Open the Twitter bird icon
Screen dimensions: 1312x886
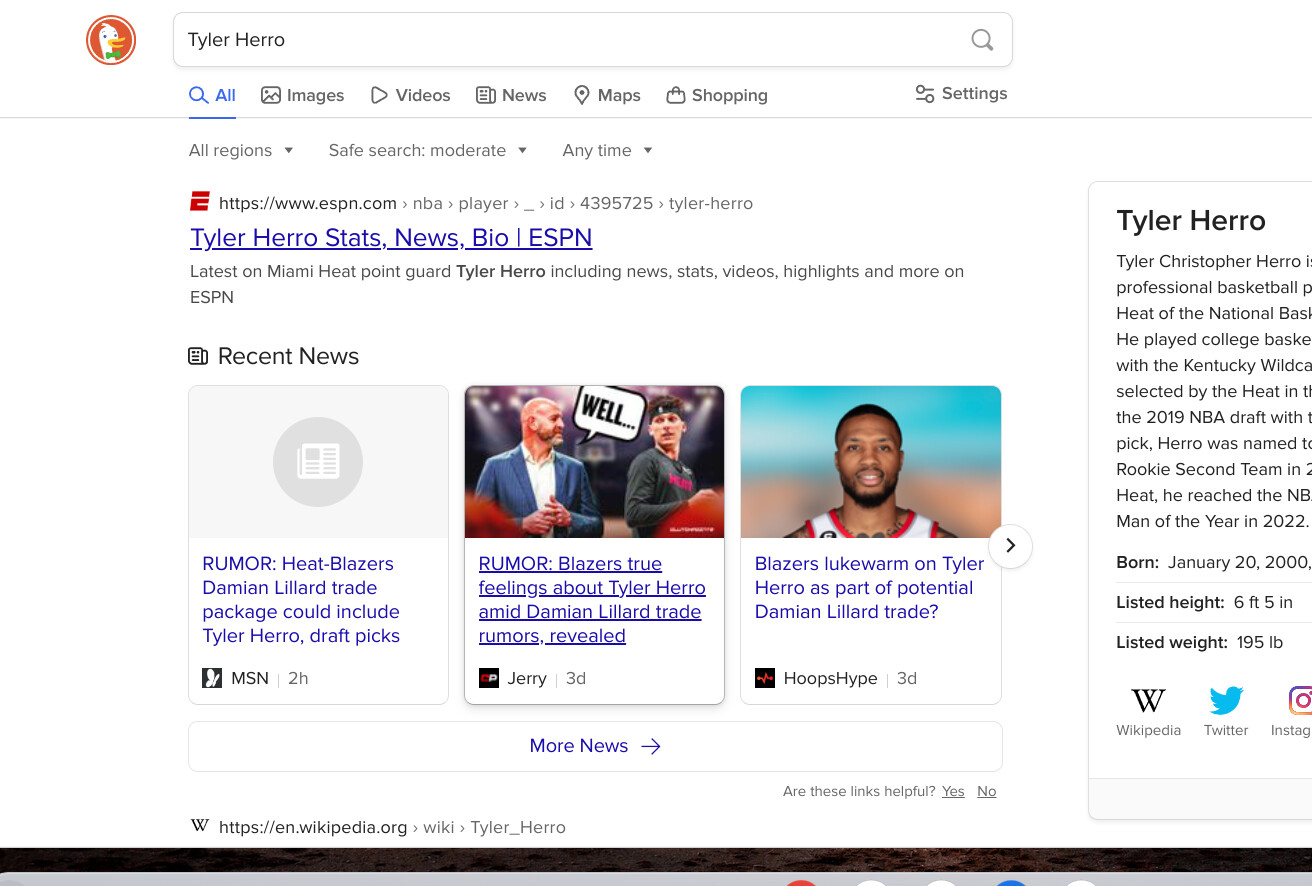tap(1226, 701)
